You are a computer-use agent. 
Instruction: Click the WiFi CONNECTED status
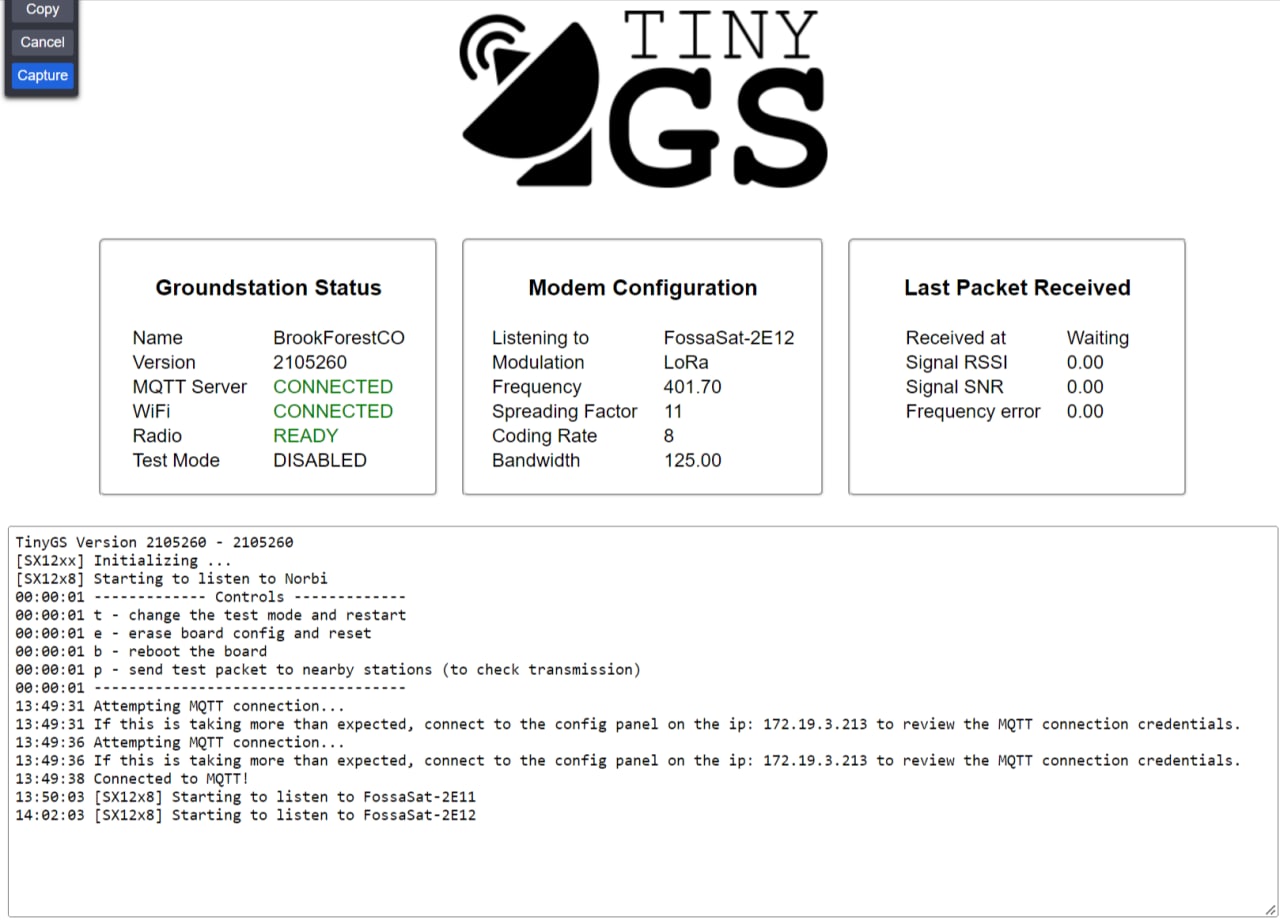point(333,411)
